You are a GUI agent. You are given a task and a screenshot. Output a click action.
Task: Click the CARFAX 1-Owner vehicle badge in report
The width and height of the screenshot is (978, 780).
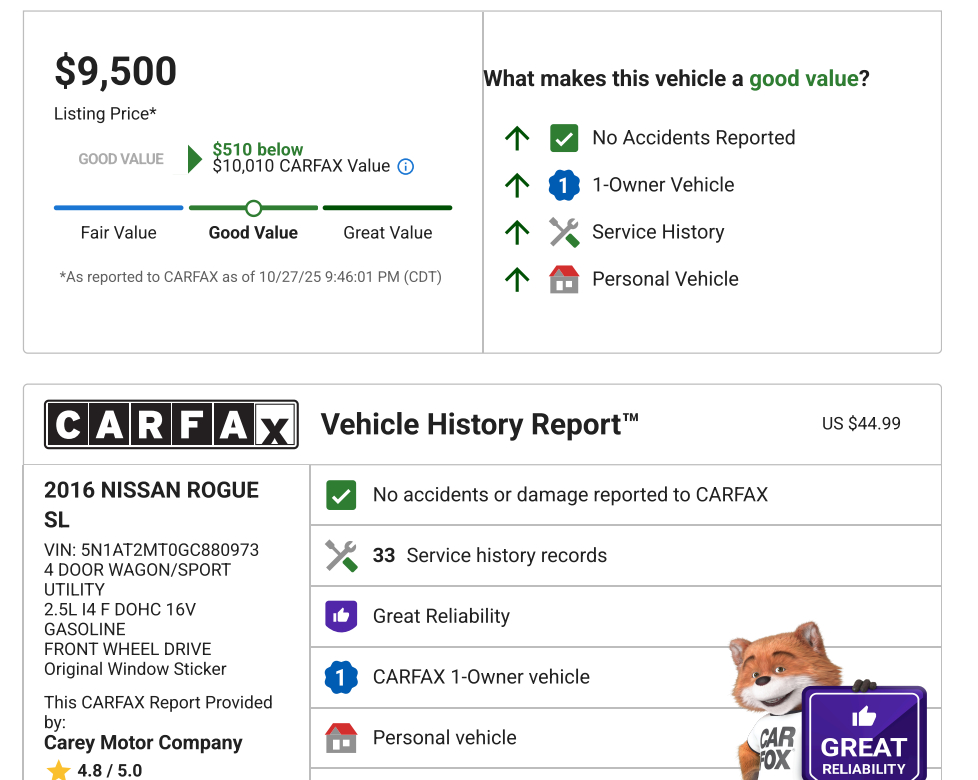pos(341,677)
